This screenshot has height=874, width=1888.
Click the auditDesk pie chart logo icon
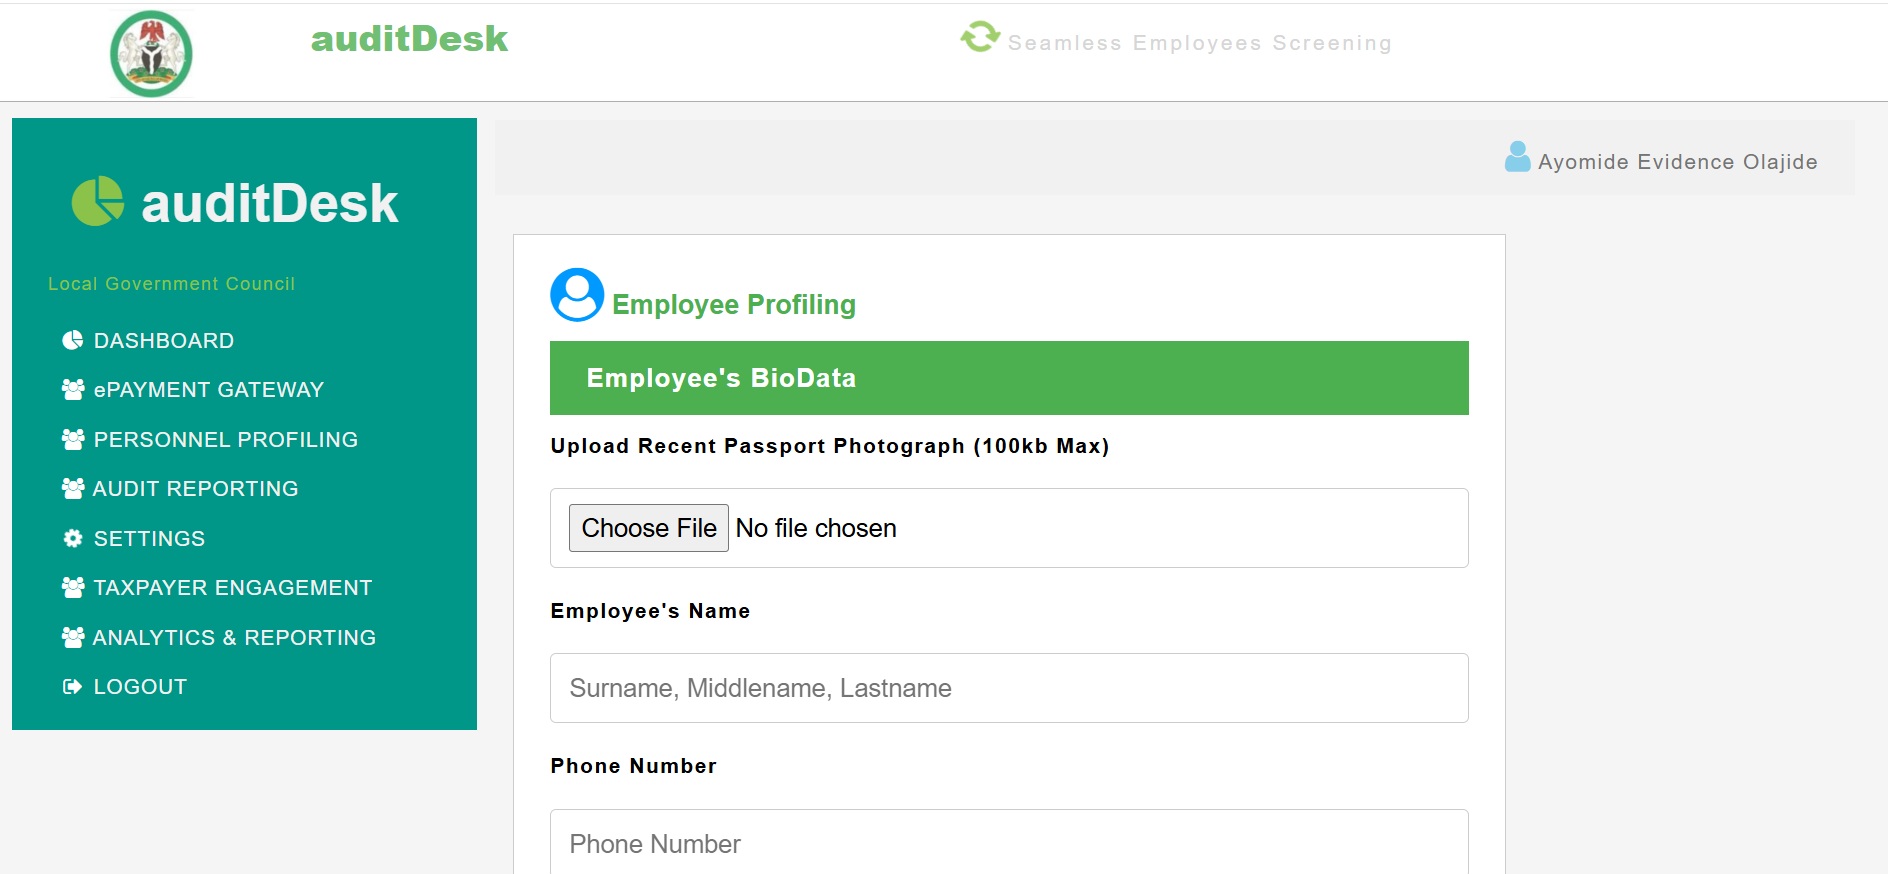click(x=98, y=201)
